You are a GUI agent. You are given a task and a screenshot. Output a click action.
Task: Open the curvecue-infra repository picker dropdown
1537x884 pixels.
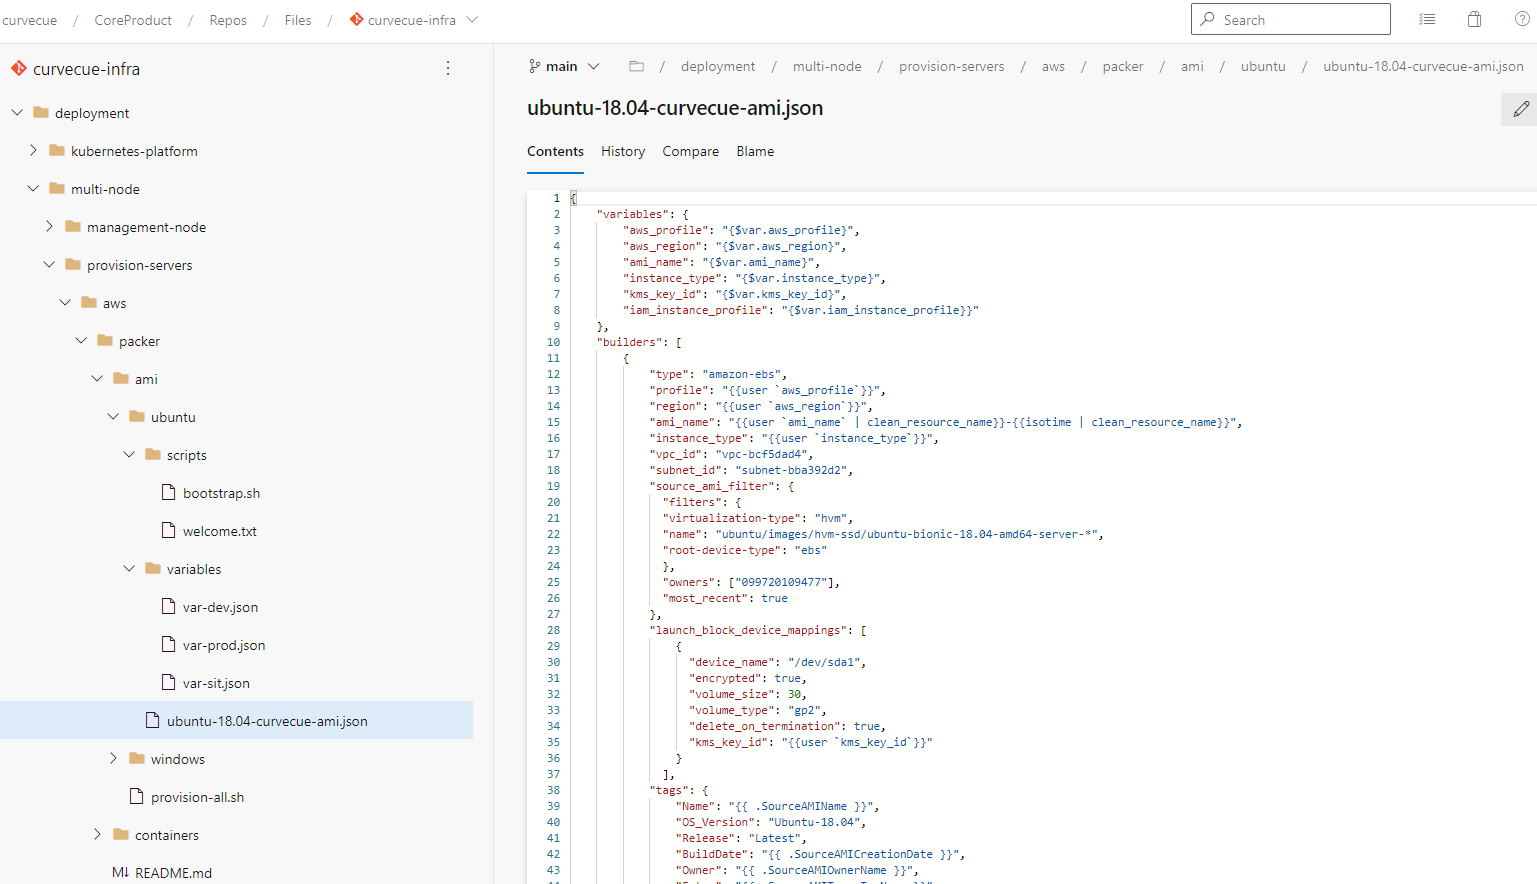[413, 20]
